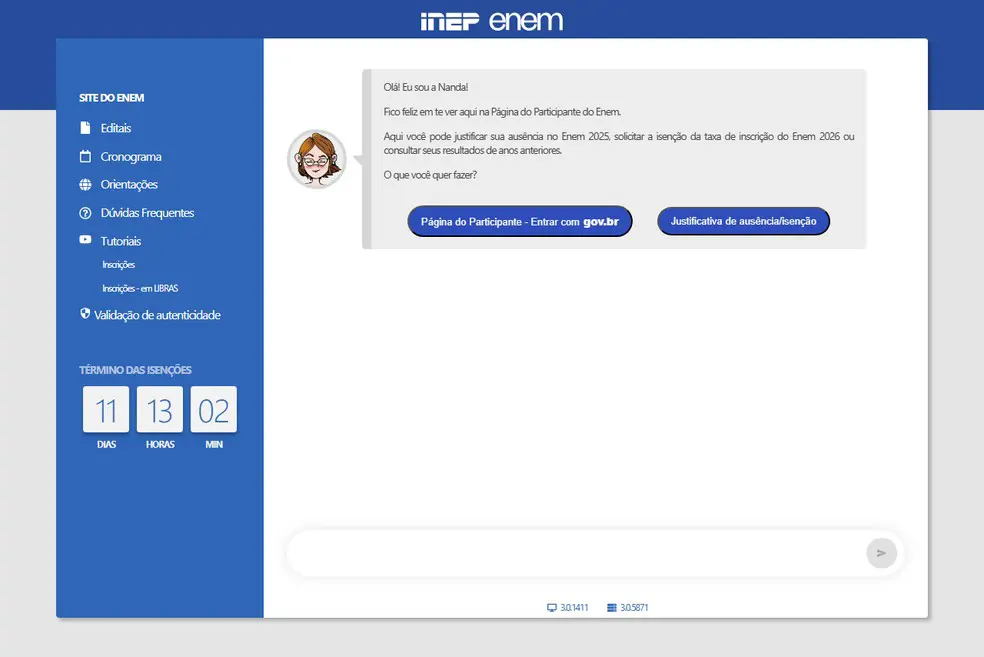Click the INEP Enem logo
Viewport: 984px width, 657px height.
tap(491, 21)
